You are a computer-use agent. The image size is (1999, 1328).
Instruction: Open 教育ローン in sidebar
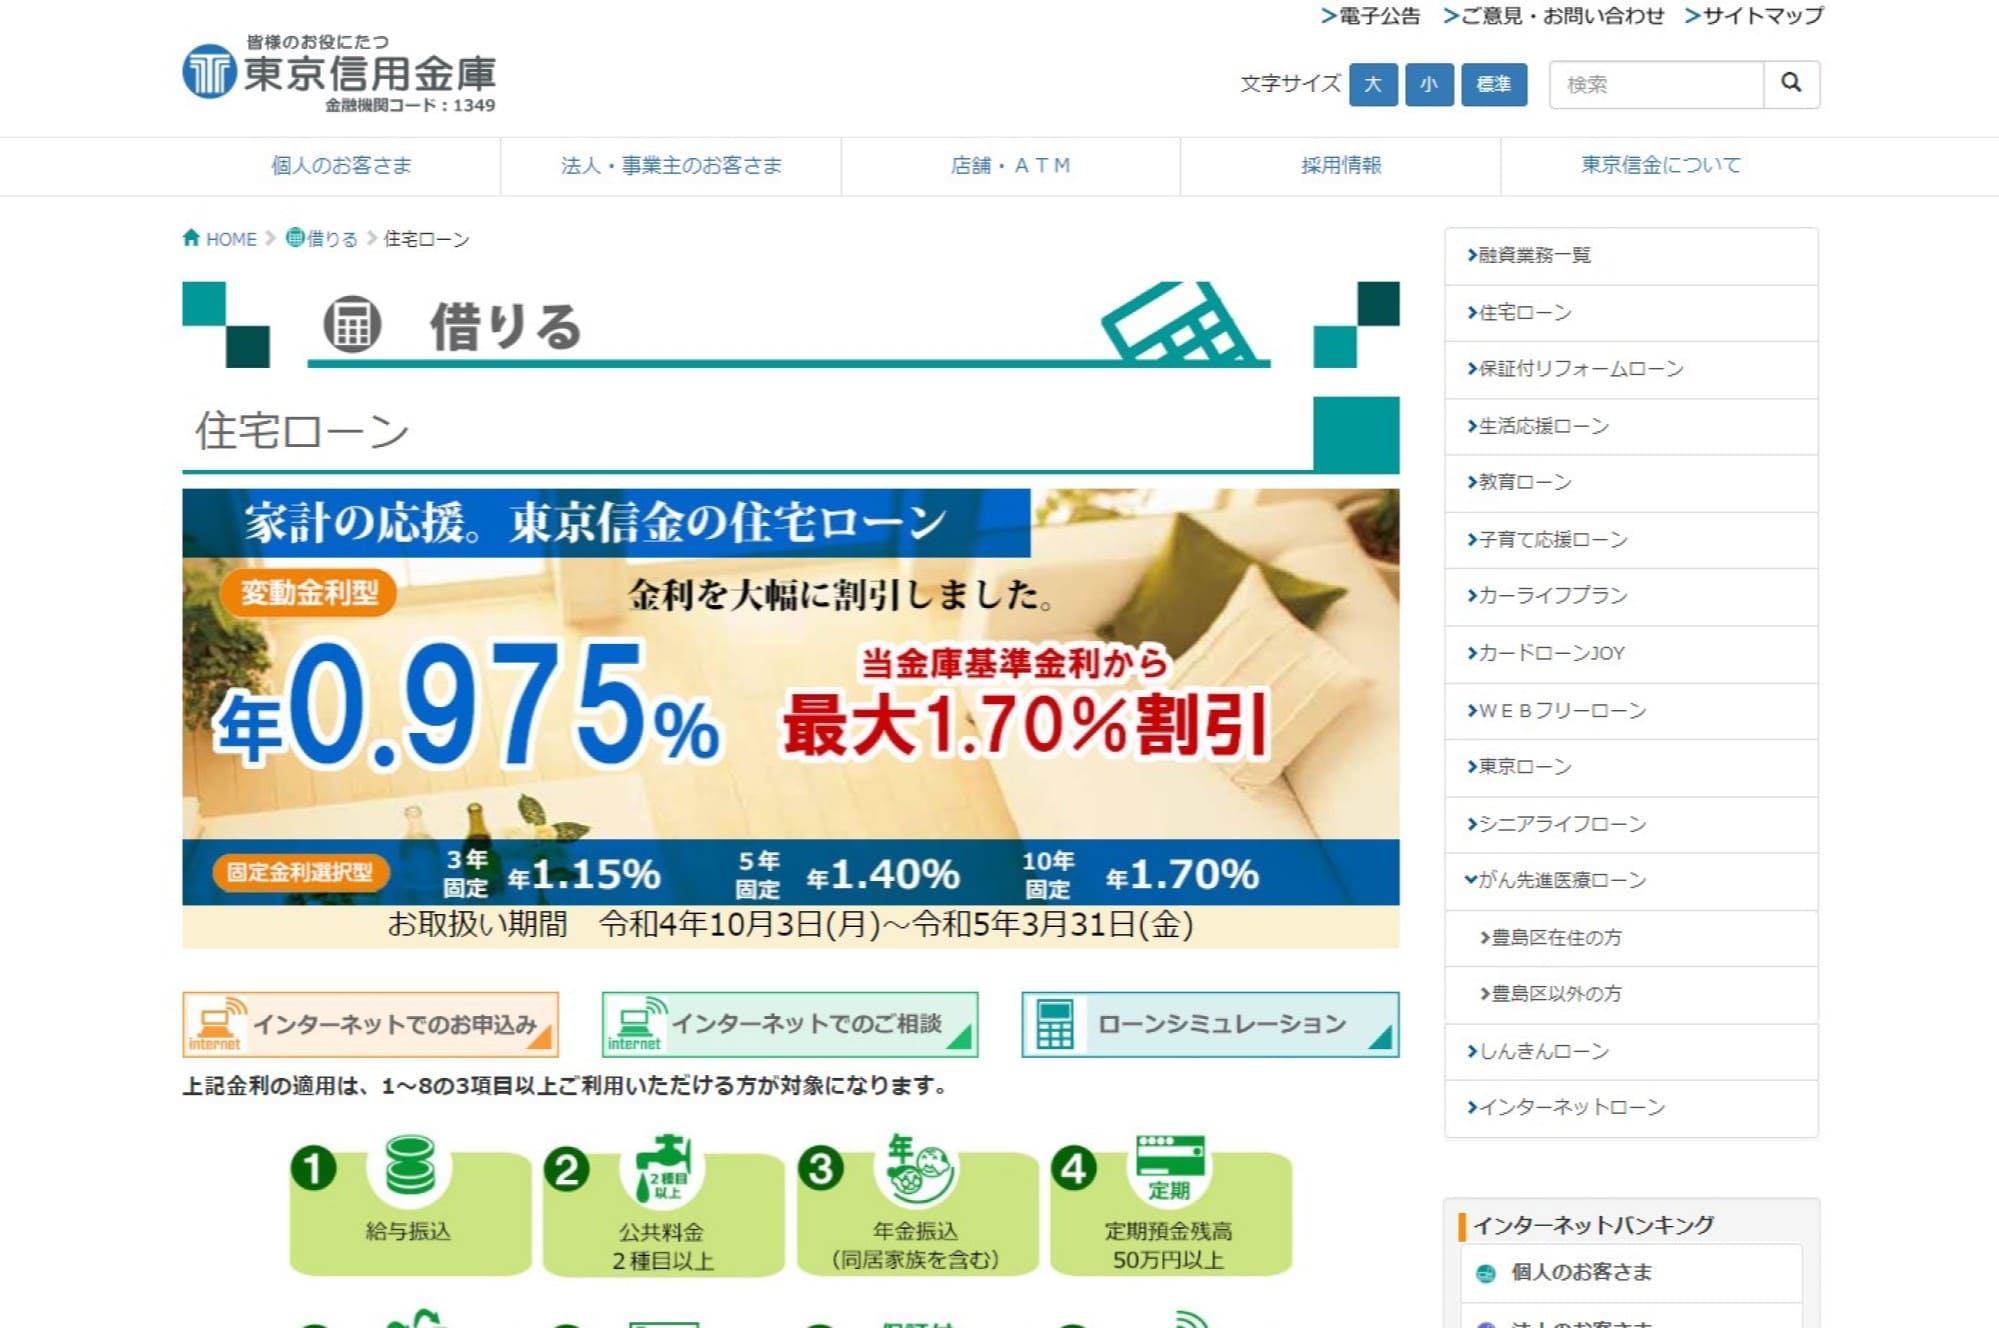[1631, 482]
